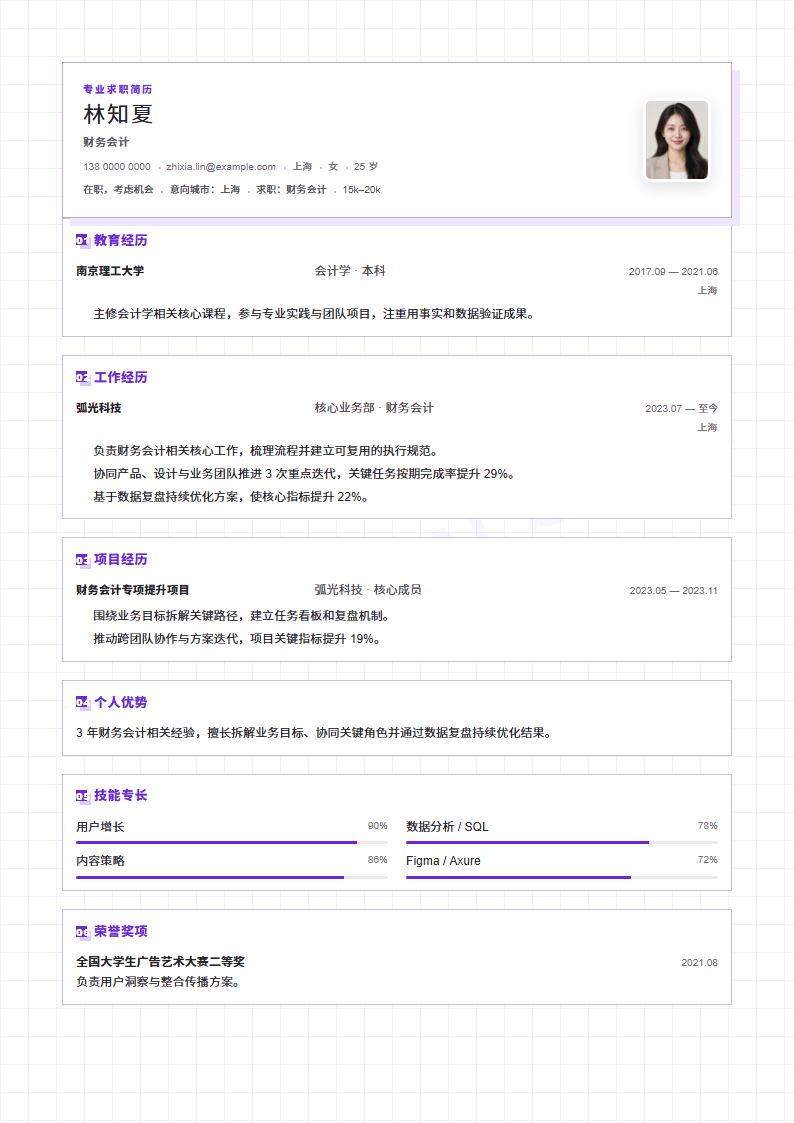Click the 技能专长 section heading
The height and width of the screenshot is (1123, 794).
[x=120, y=796]
